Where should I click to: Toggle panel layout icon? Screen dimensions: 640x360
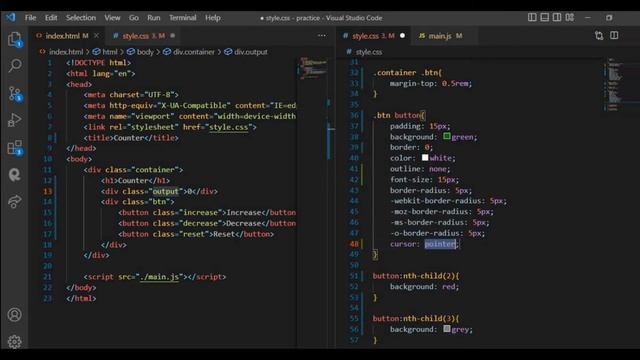pos(544,17)
